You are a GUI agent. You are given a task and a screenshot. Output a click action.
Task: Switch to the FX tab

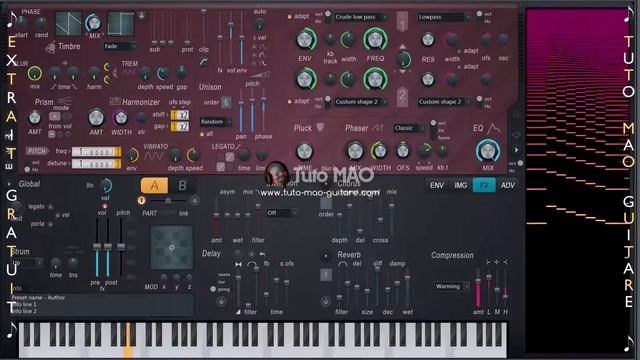pos(484,185)
